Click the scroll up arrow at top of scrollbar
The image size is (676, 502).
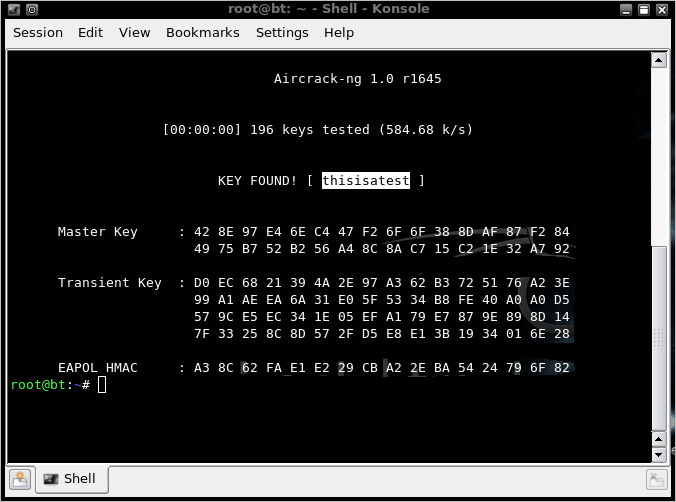(x=658, y=60)
